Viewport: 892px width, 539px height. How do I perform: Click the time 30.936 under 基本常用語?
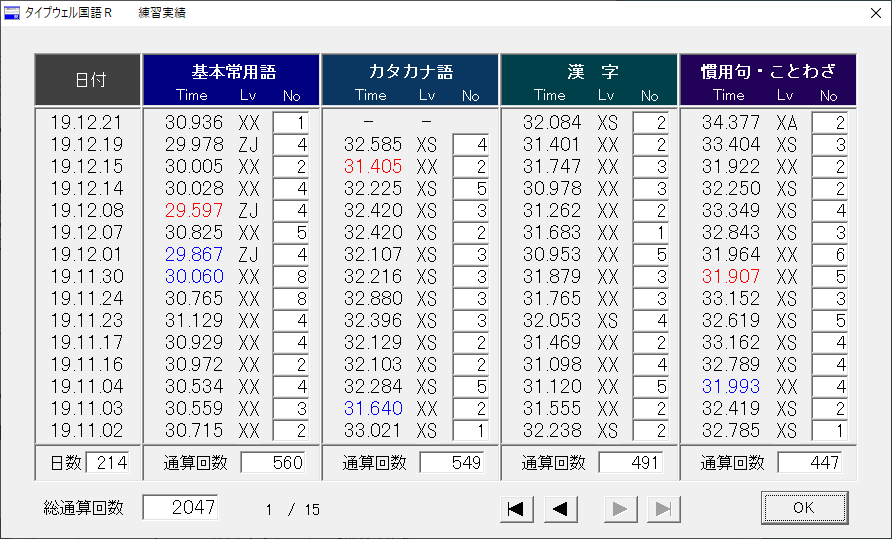(194, 122)
